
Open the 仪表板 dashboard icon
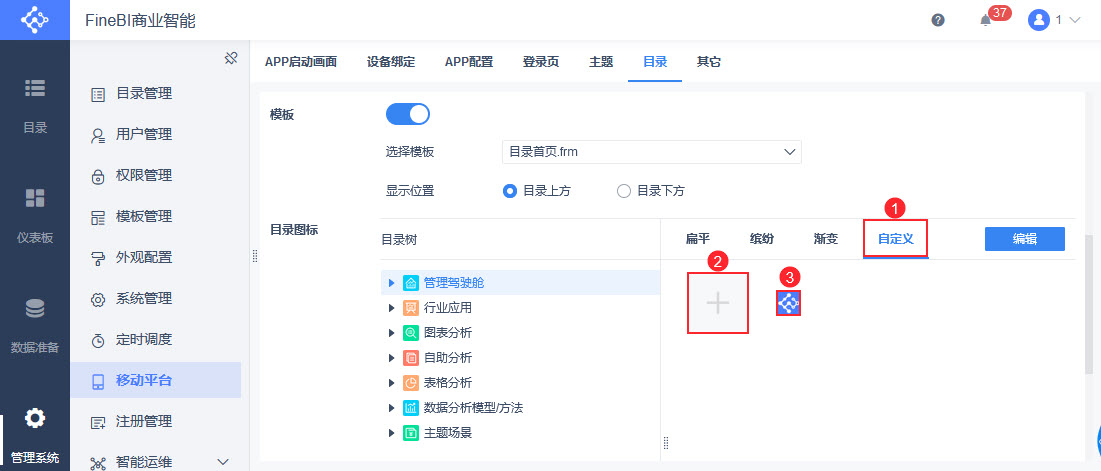(35, 197)
